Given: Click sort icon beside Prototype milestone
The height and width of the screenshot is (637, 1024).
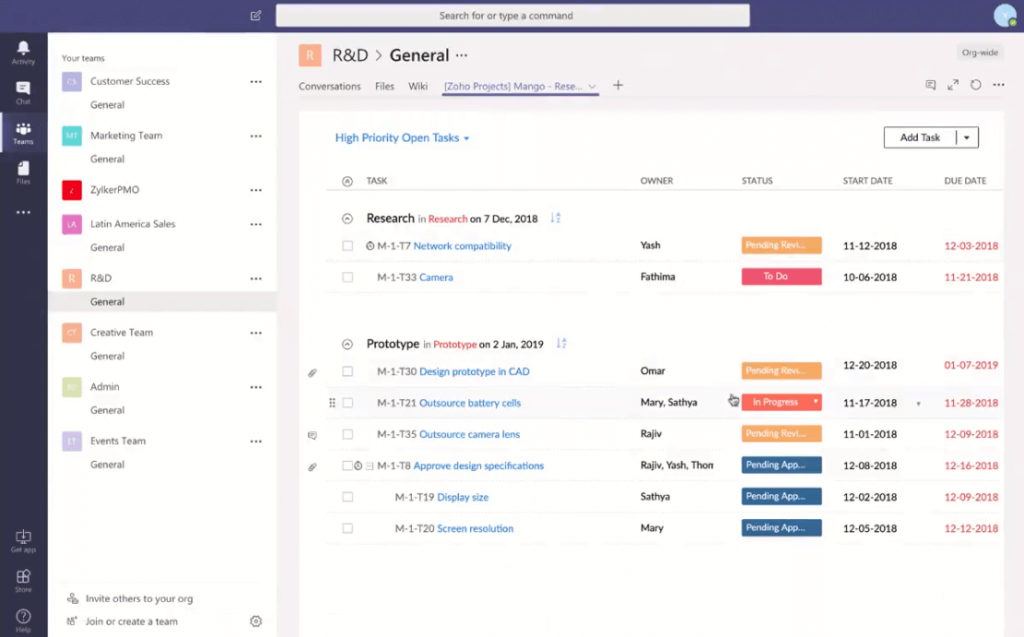Looking at the screenshot, I should (x=561, y=343).
